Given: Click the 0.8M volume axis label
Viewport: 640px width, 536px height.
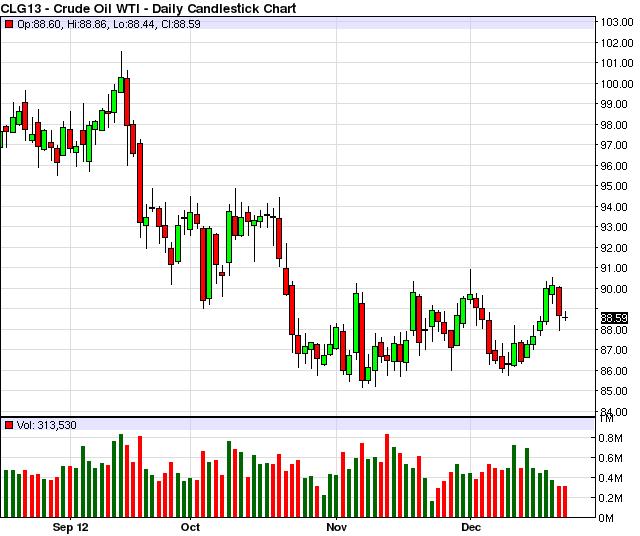Looking at the screenshot, I should pyautogui.click(x=611, y=438).
